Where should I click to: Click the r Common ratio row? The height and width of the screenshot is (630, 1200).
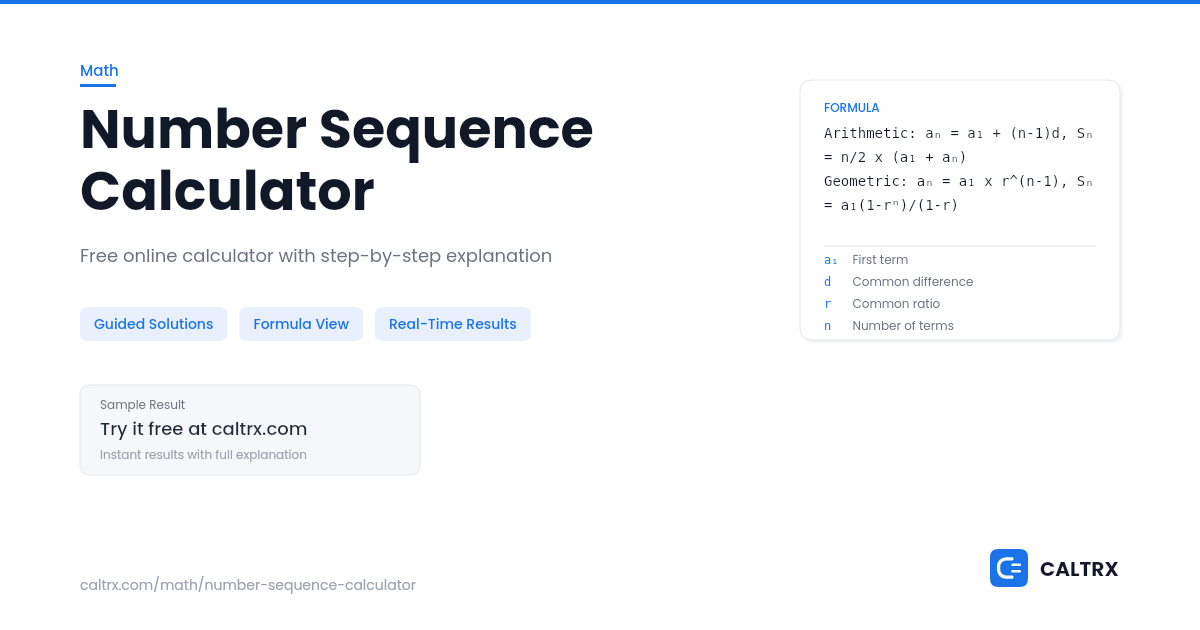pyautogui.click(x=882, y=304)
